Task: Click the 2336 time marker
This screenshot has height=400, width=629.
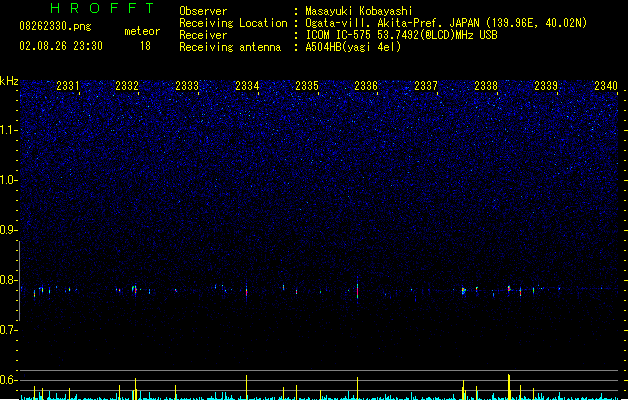Action: 366,86
